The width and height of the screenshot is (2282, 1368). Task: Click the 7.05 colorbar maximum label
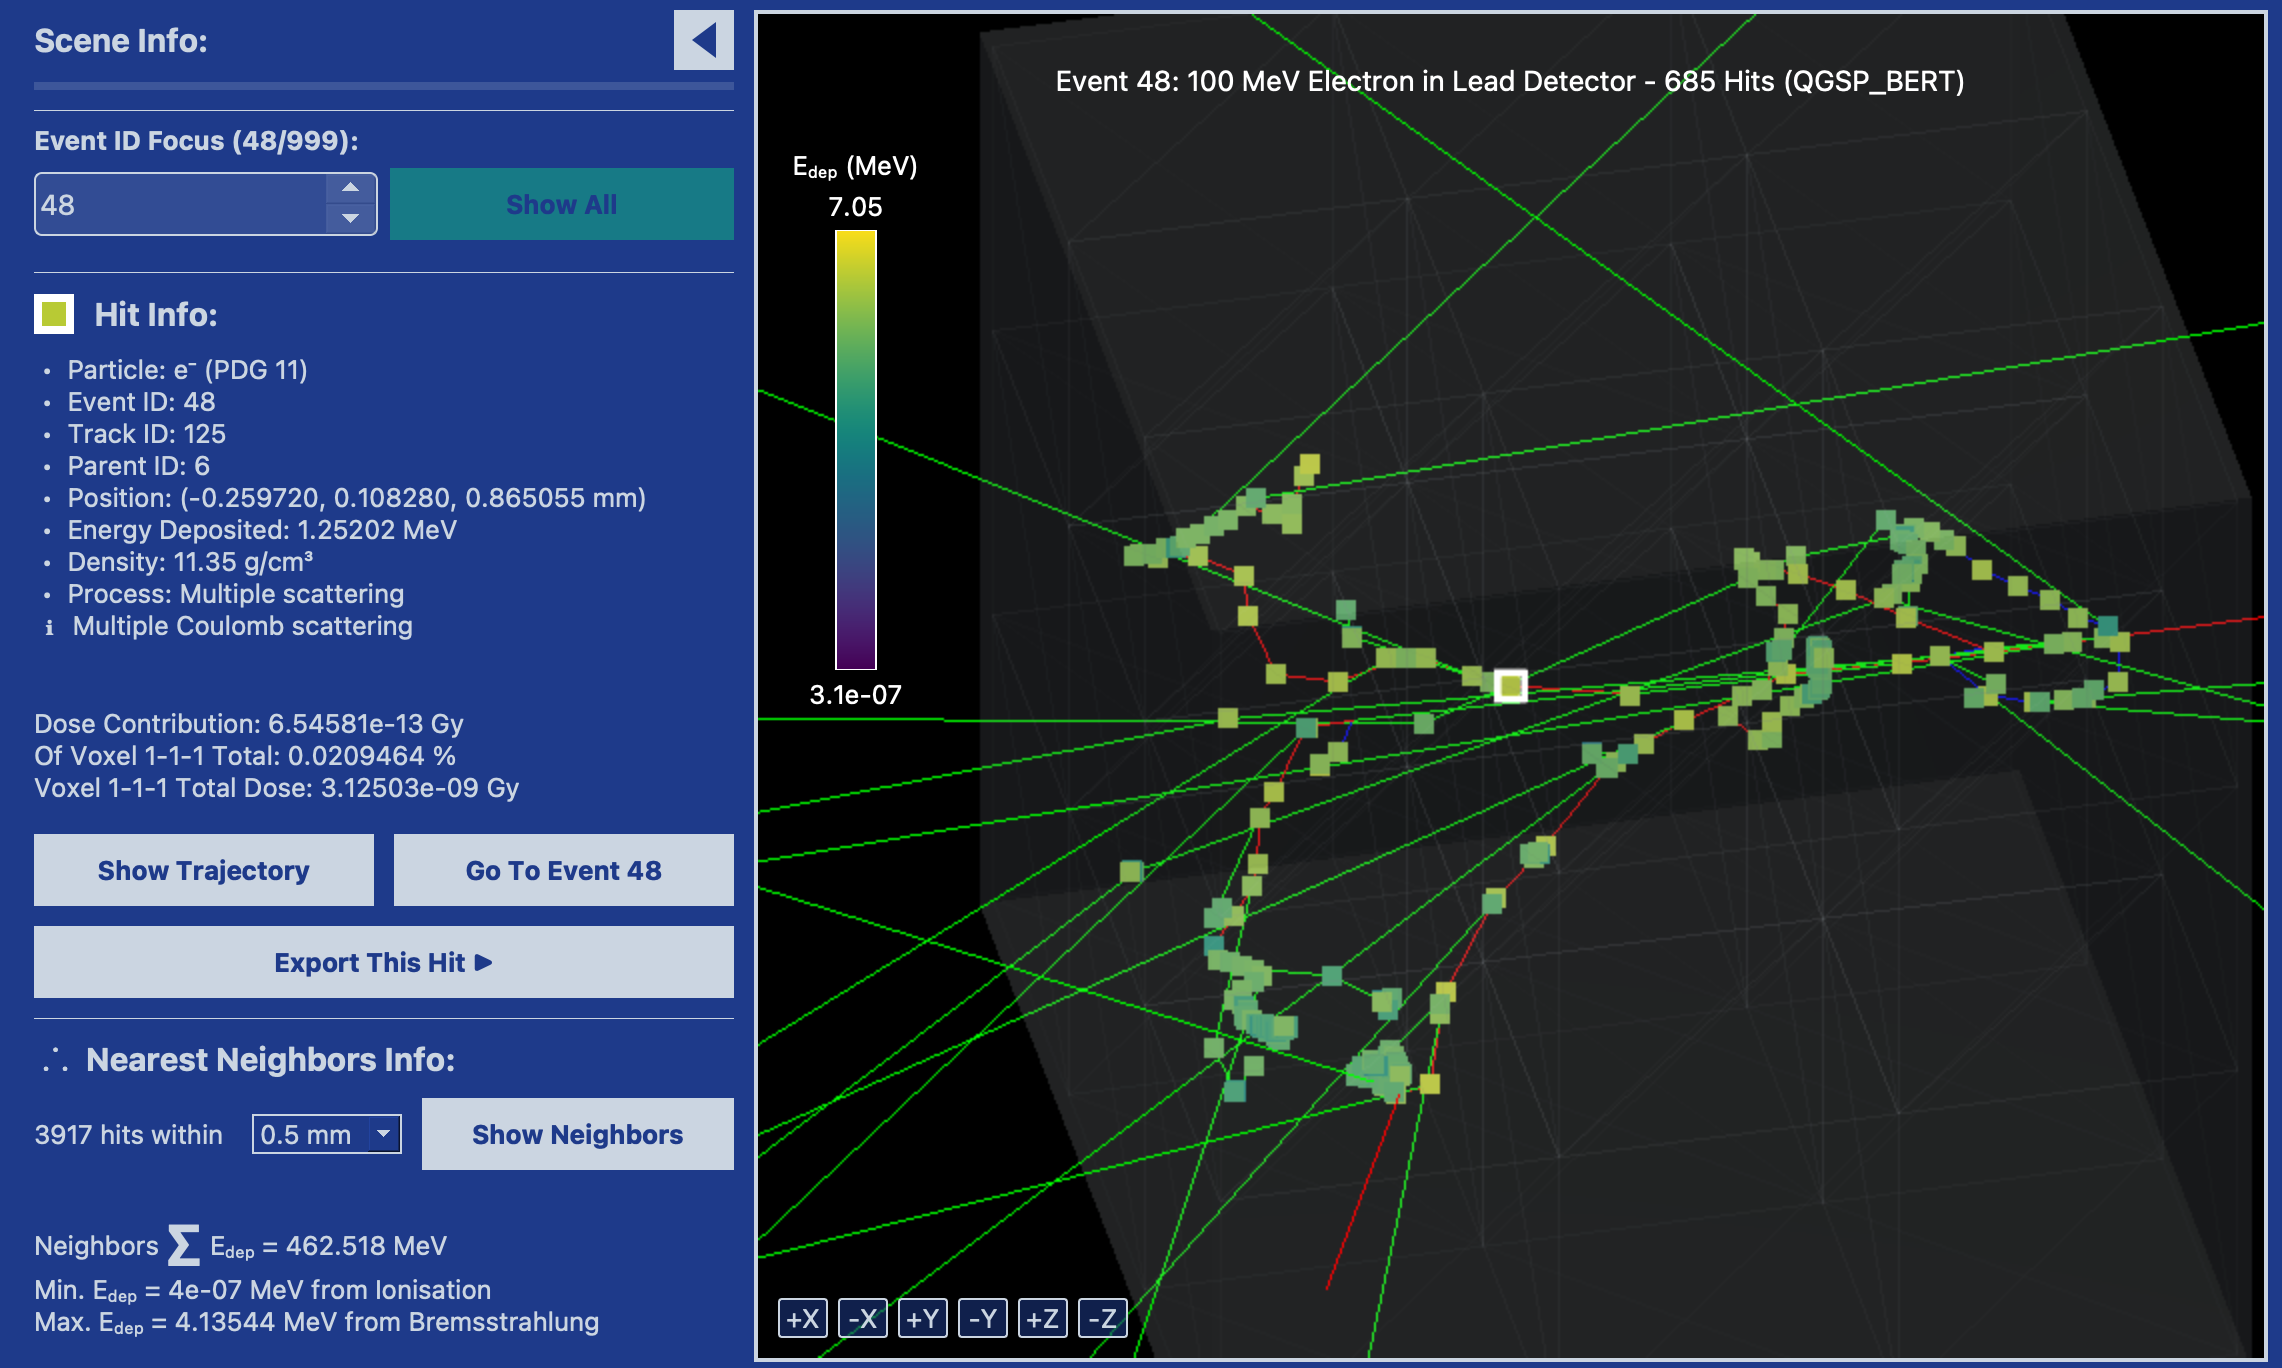tap(855, 207)
